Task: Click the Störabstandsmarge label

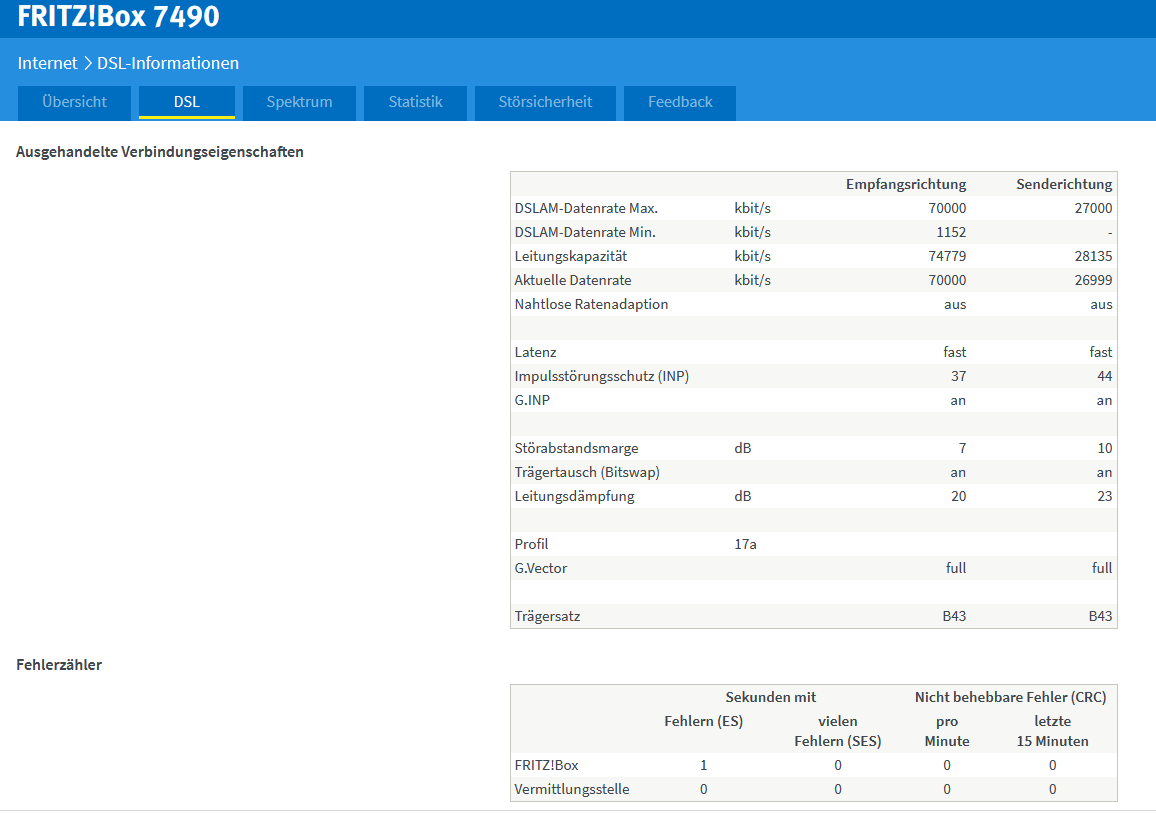Action: (577, 448)
